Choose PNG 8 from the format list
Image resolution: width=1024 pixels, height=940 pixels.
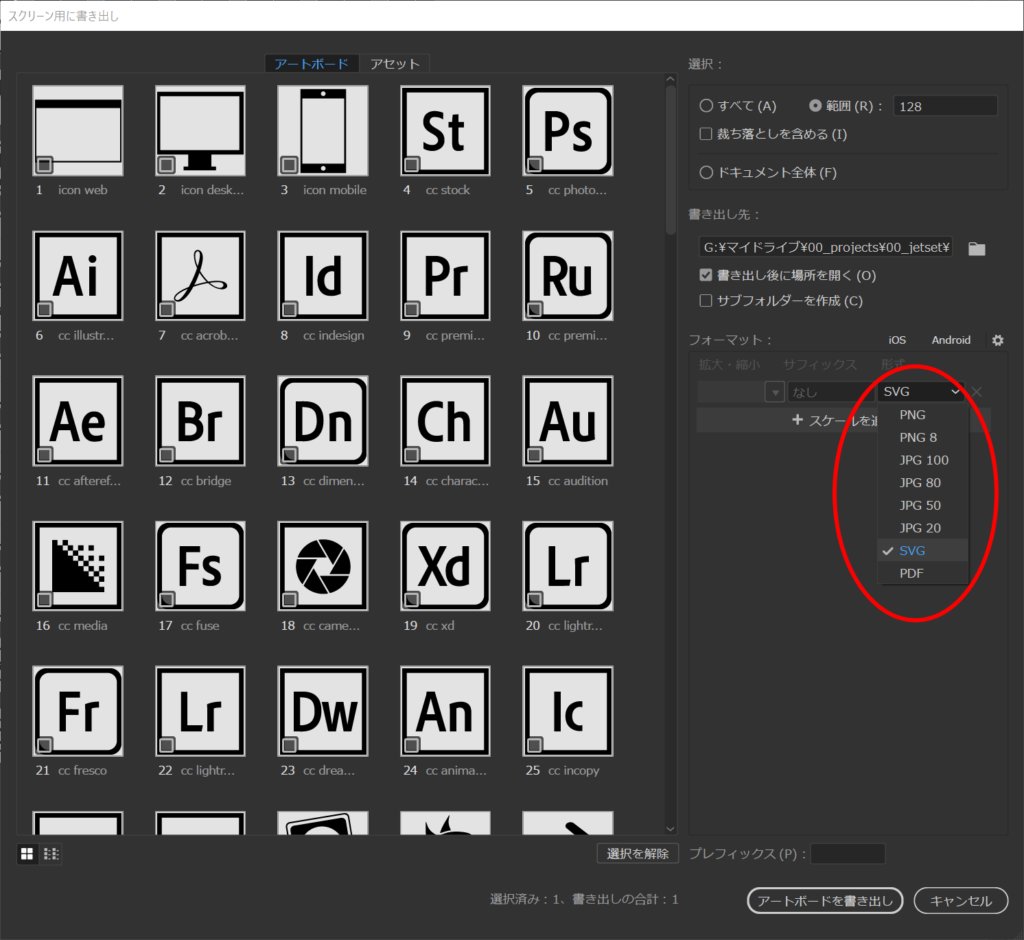[923, 438]
